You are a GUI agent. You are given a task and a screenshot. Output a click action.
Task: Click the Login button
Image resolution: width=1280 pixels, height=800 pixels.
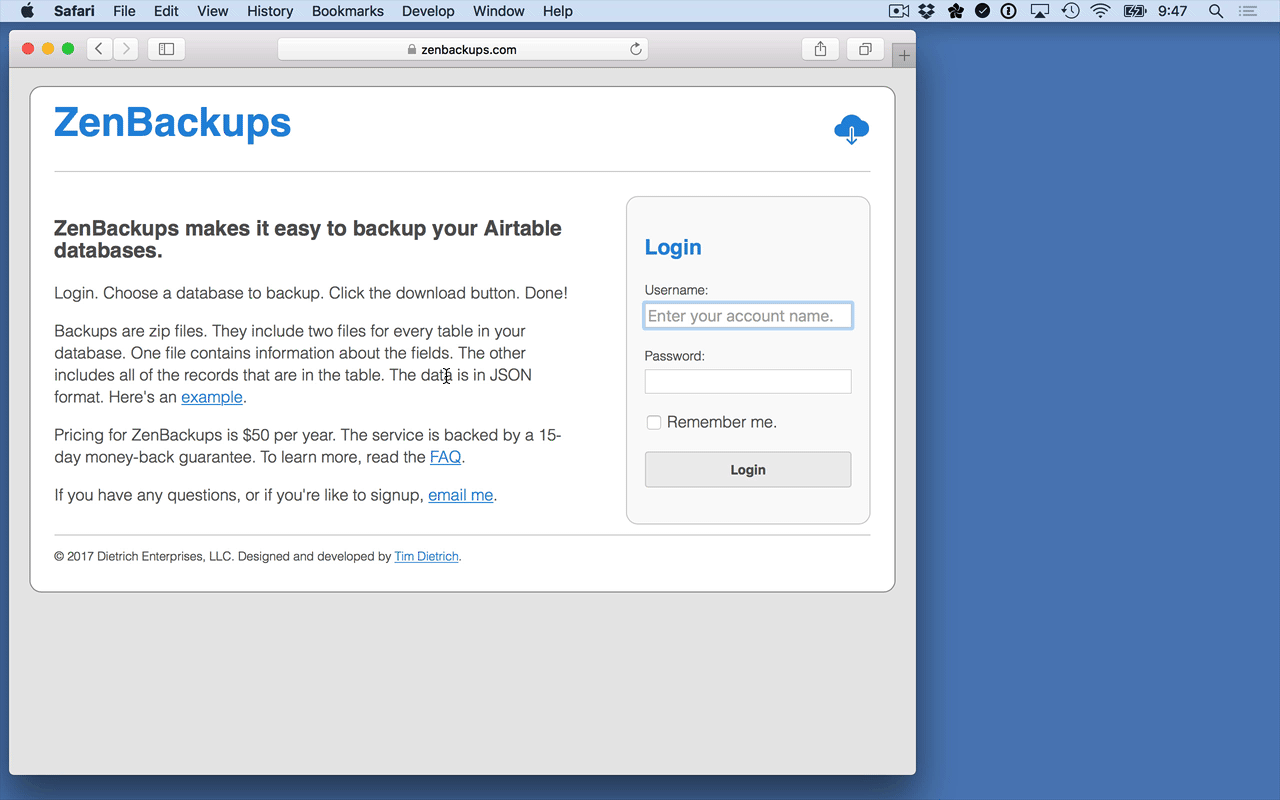coord(748,470)
